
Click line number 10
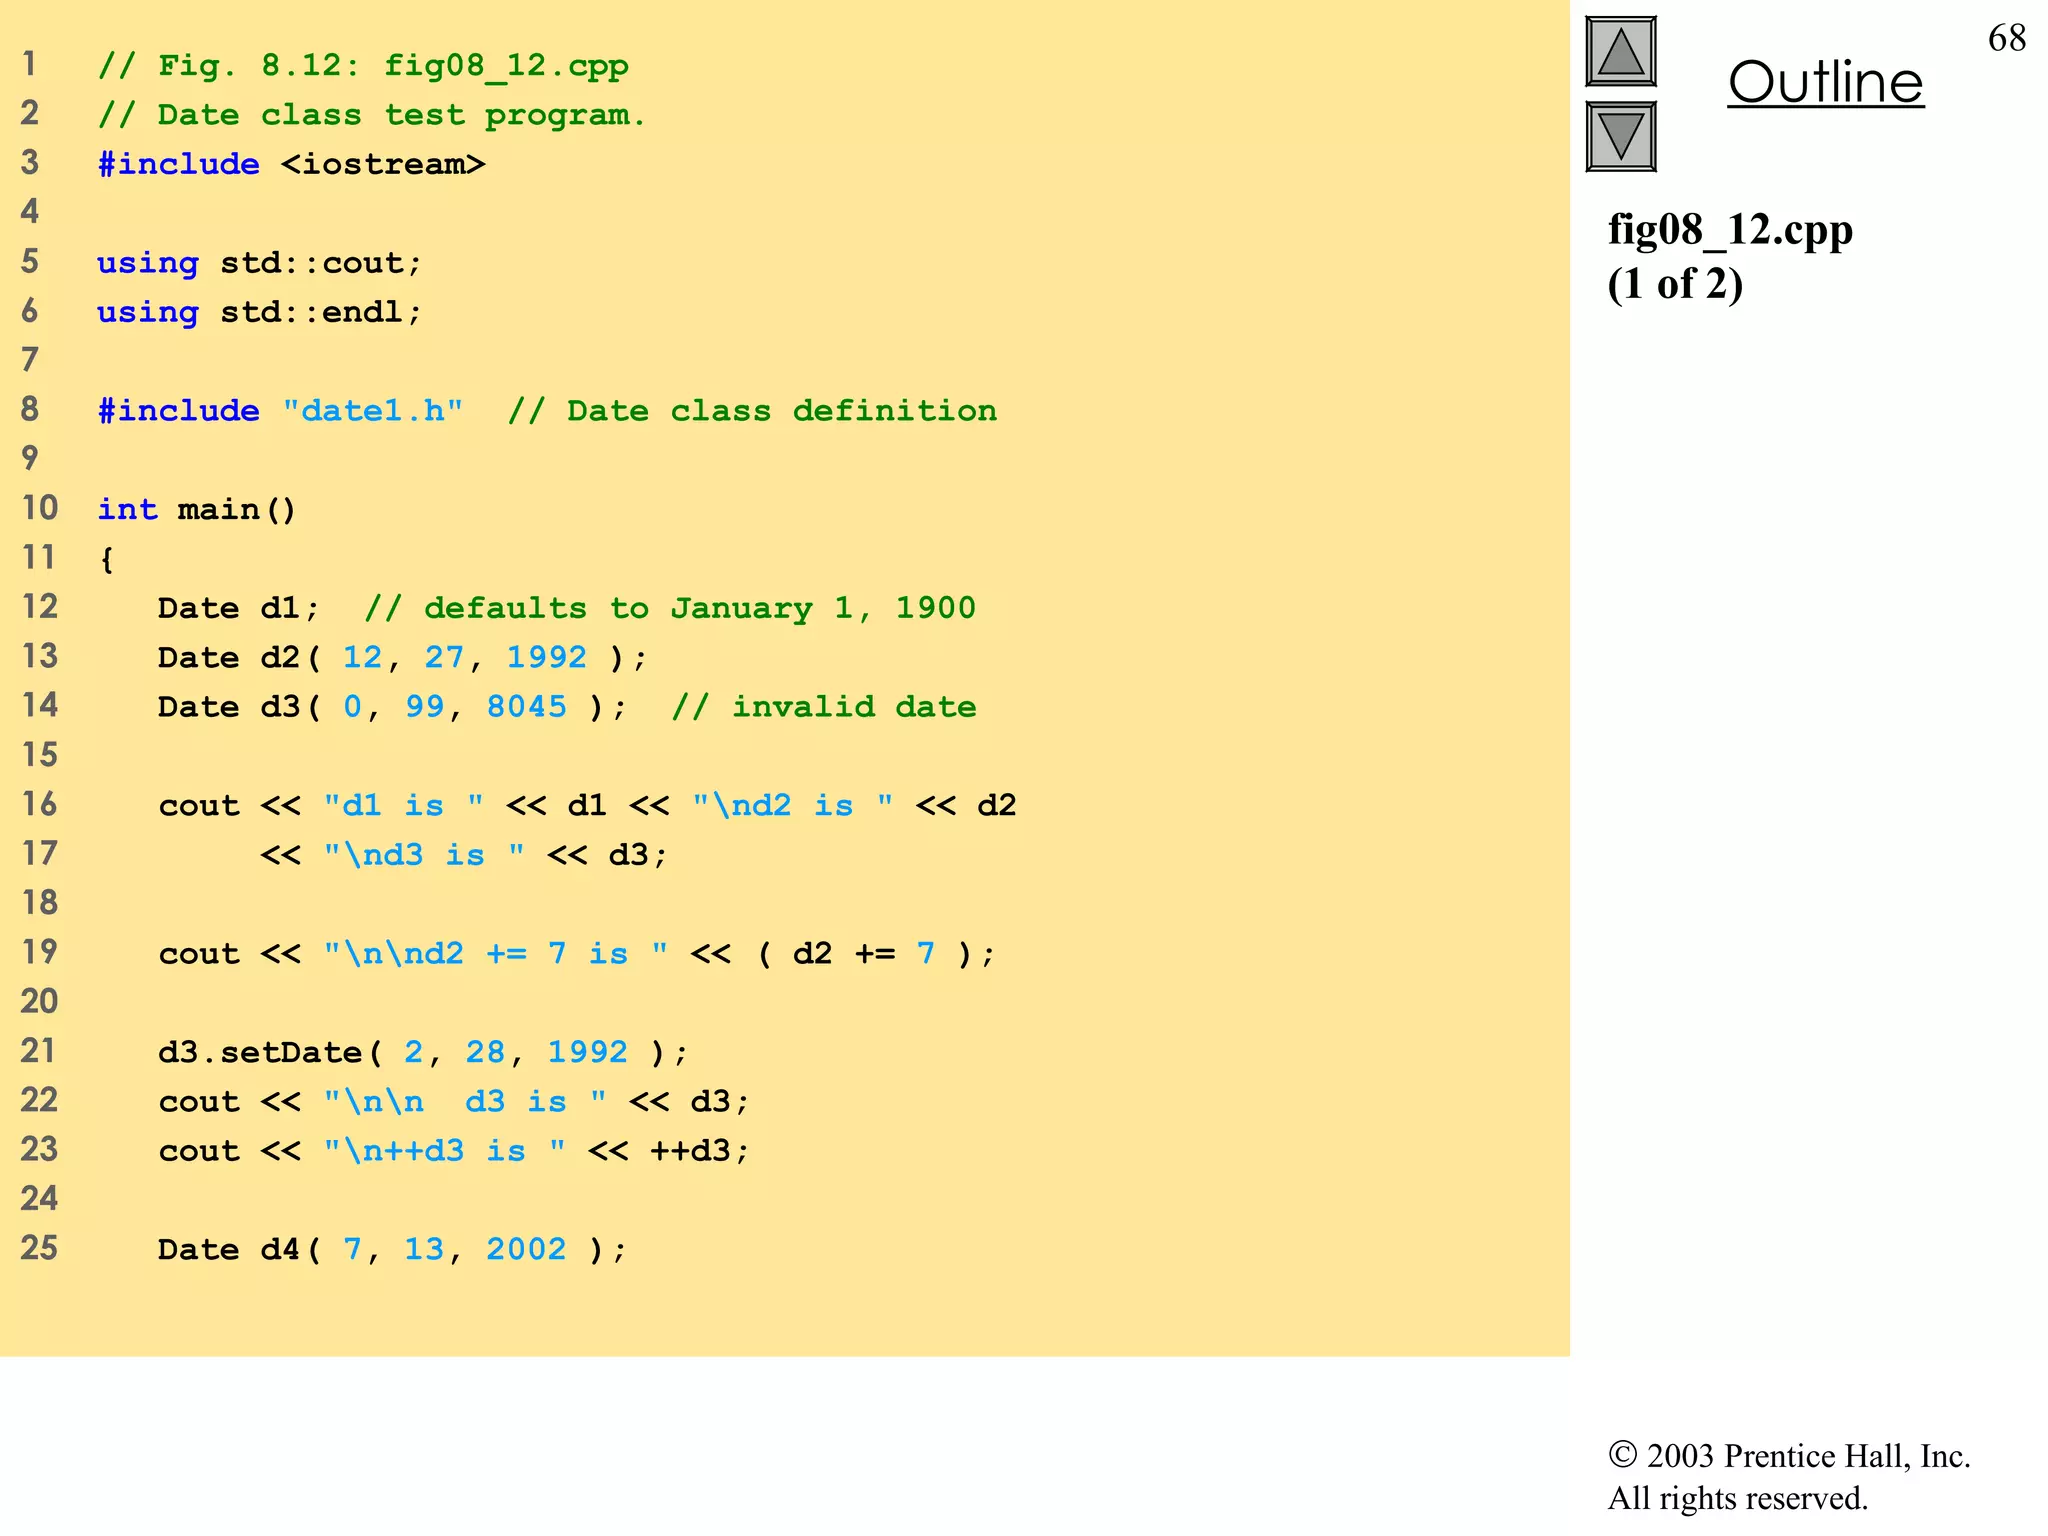click(x=40, y=508)
